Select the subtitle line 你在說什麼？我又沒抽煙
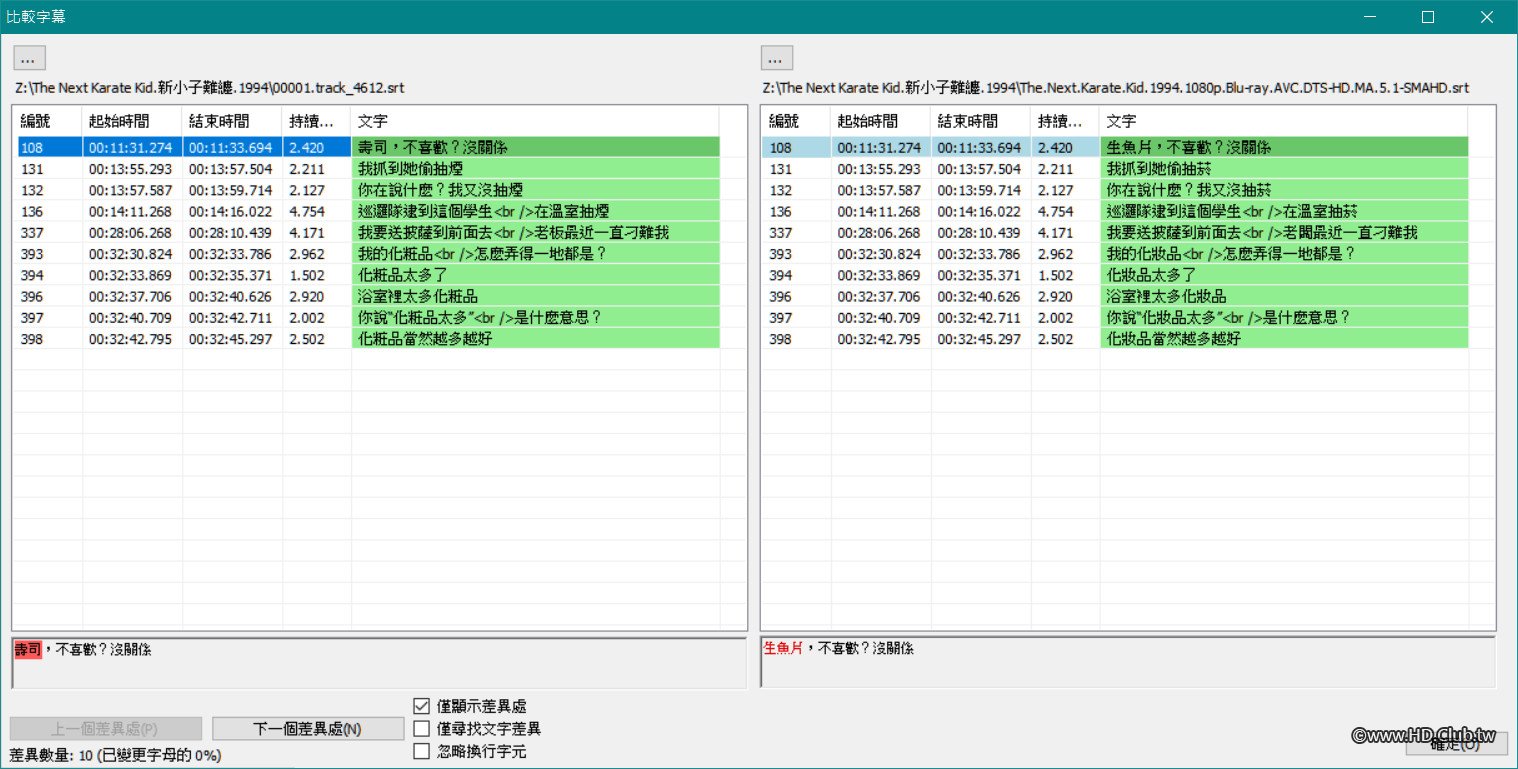Viewport: 1518px width, 769px height. click(x=535, y=190)
